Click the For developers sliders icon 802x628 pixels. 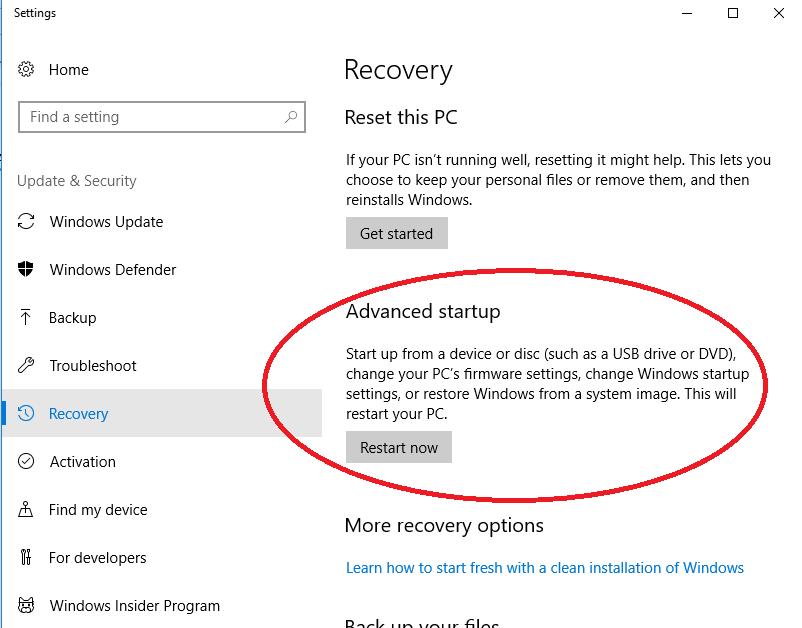pyautogui.click(x=27, y=558)
